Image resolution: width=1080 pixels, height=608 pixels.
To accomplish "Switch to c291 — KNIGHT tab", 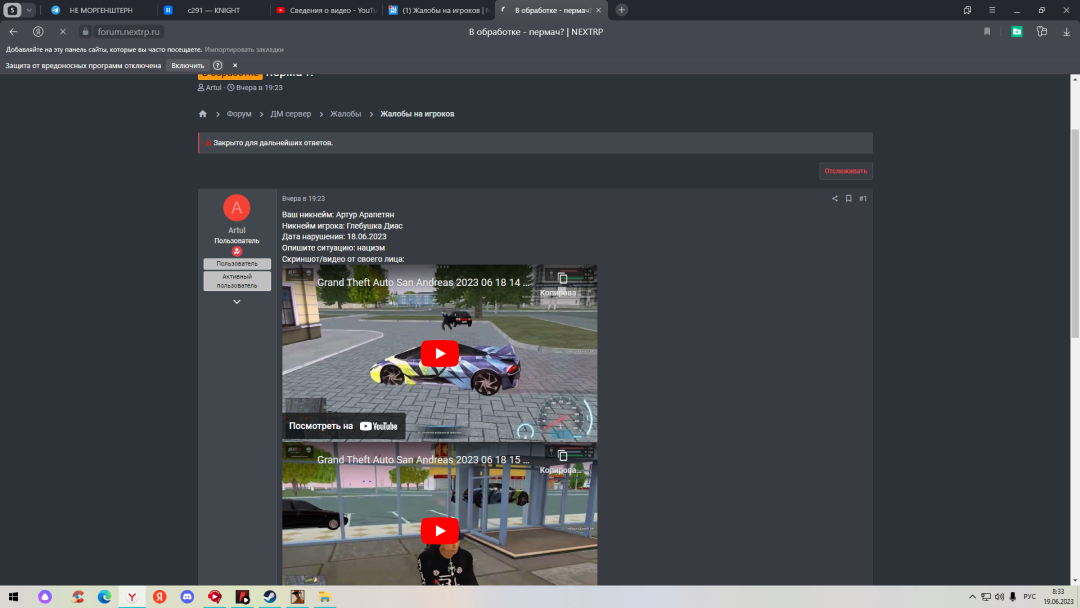I will [212, 10].
